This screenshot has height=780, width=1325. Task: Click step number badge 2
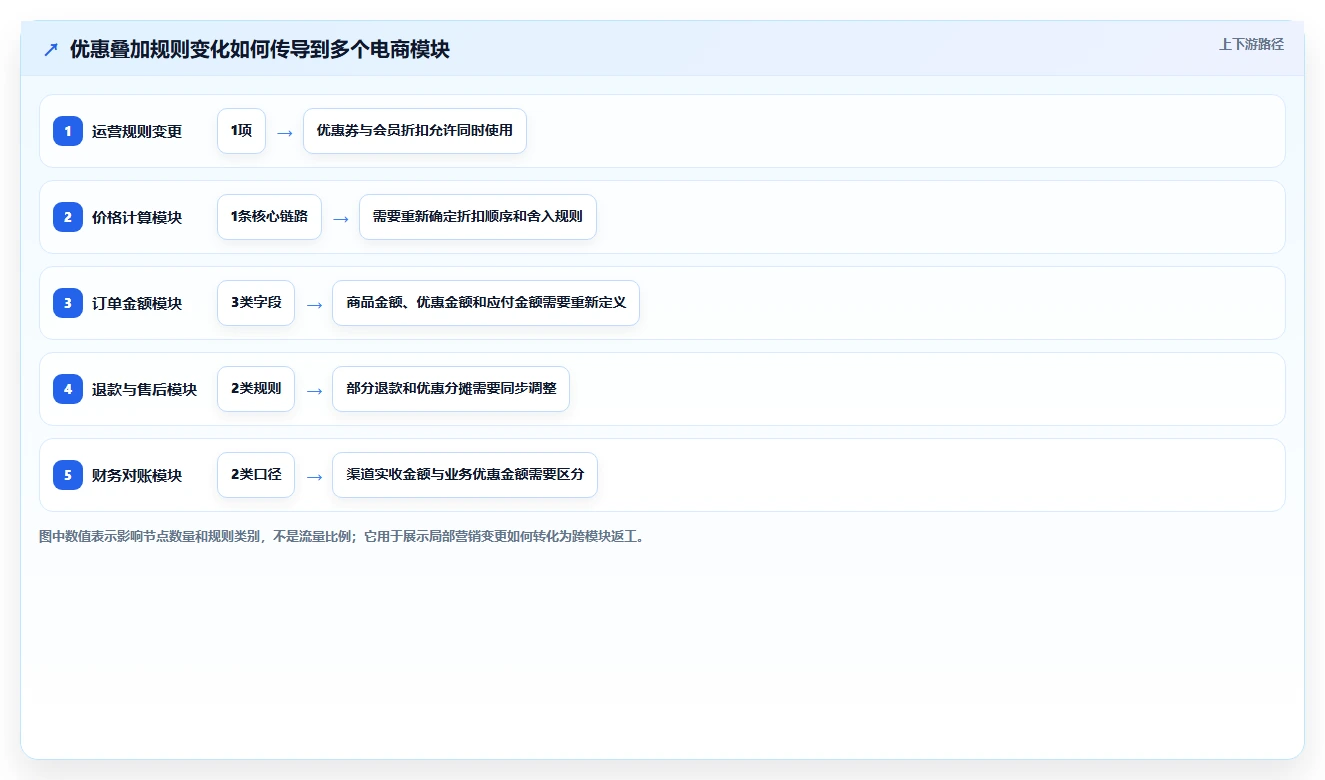click(68, 217)
